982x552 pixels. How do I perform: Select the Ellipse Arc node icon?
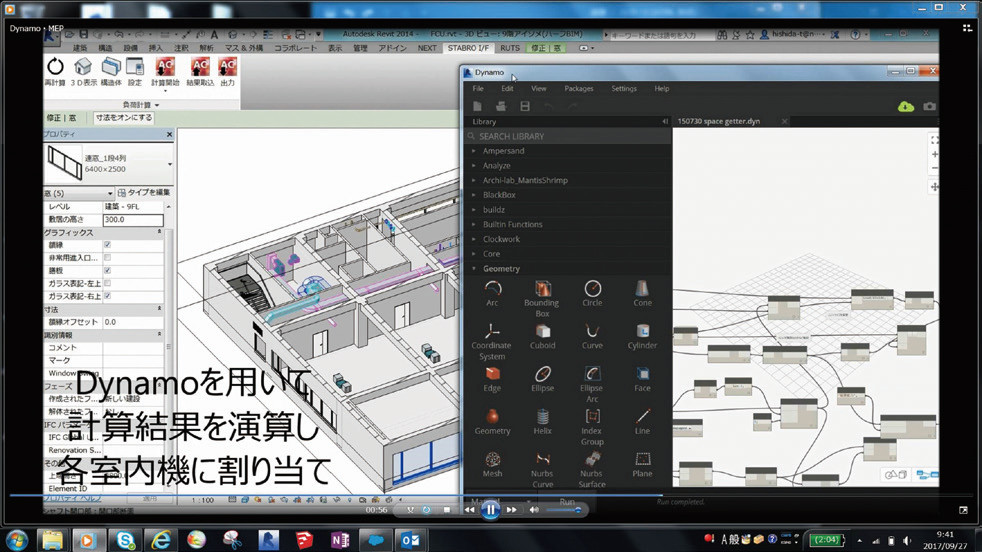(592, 373)
